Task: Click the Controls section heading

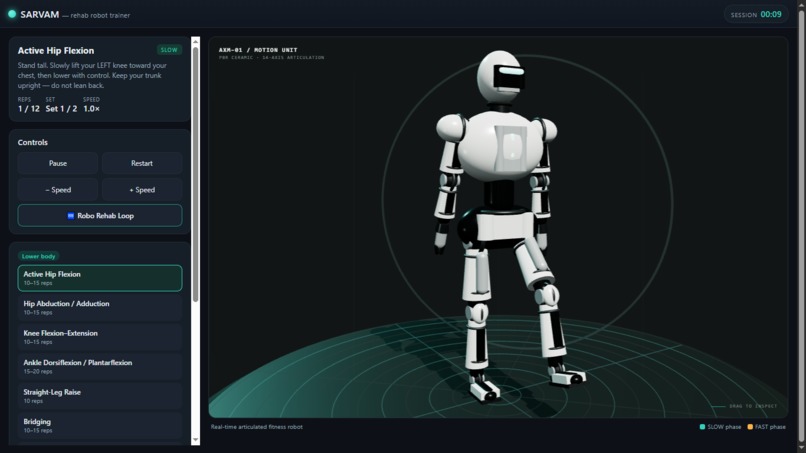Action: point(32,142)
